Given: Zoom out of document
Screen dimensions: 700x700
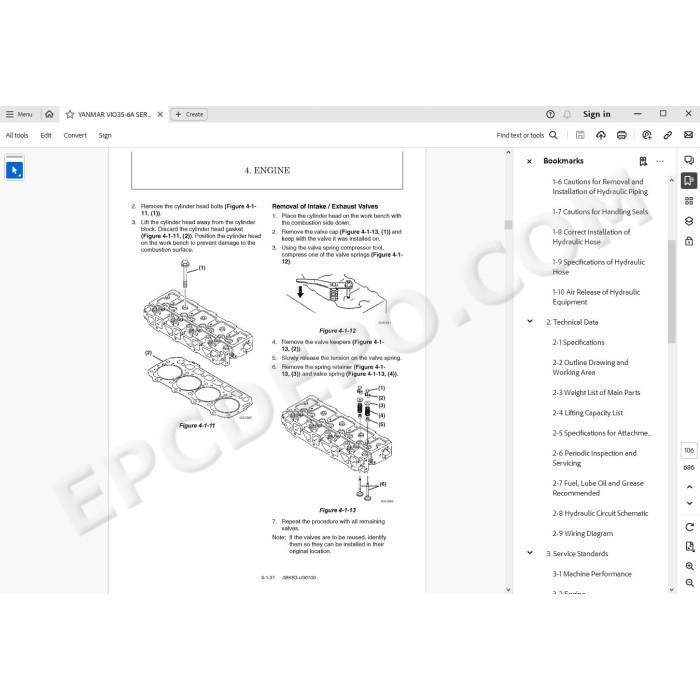Looking at the screenshot, I should pos(689,583).
